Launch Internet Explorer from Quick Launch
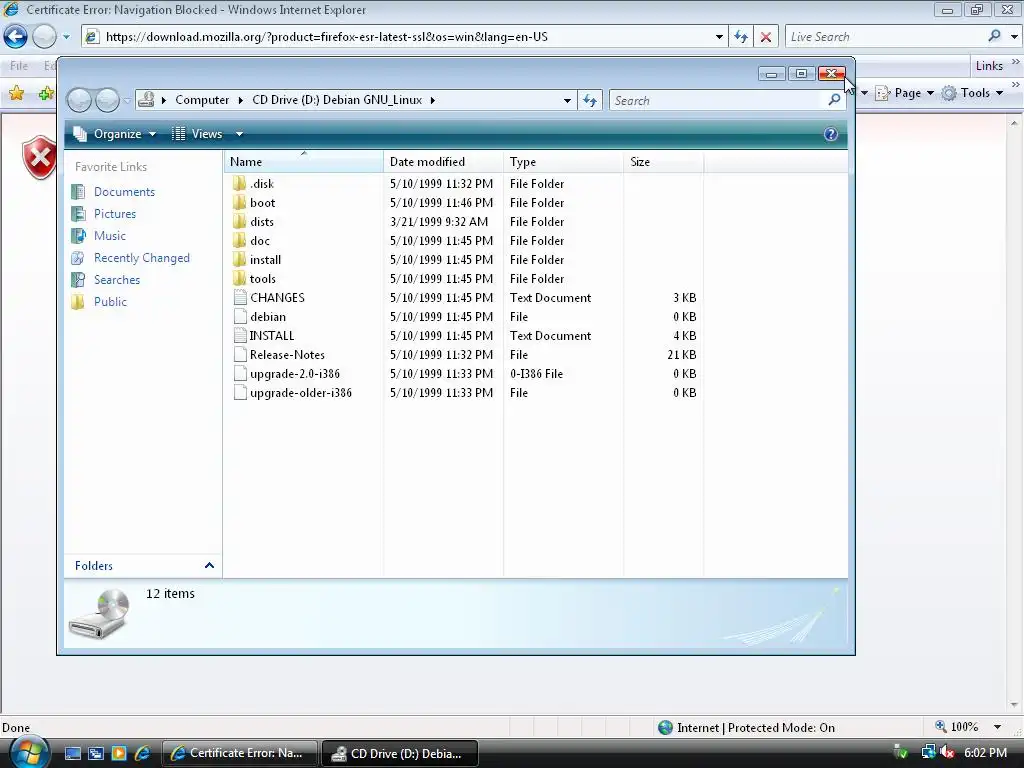The image size is (1024, 768). click(142, 753)
